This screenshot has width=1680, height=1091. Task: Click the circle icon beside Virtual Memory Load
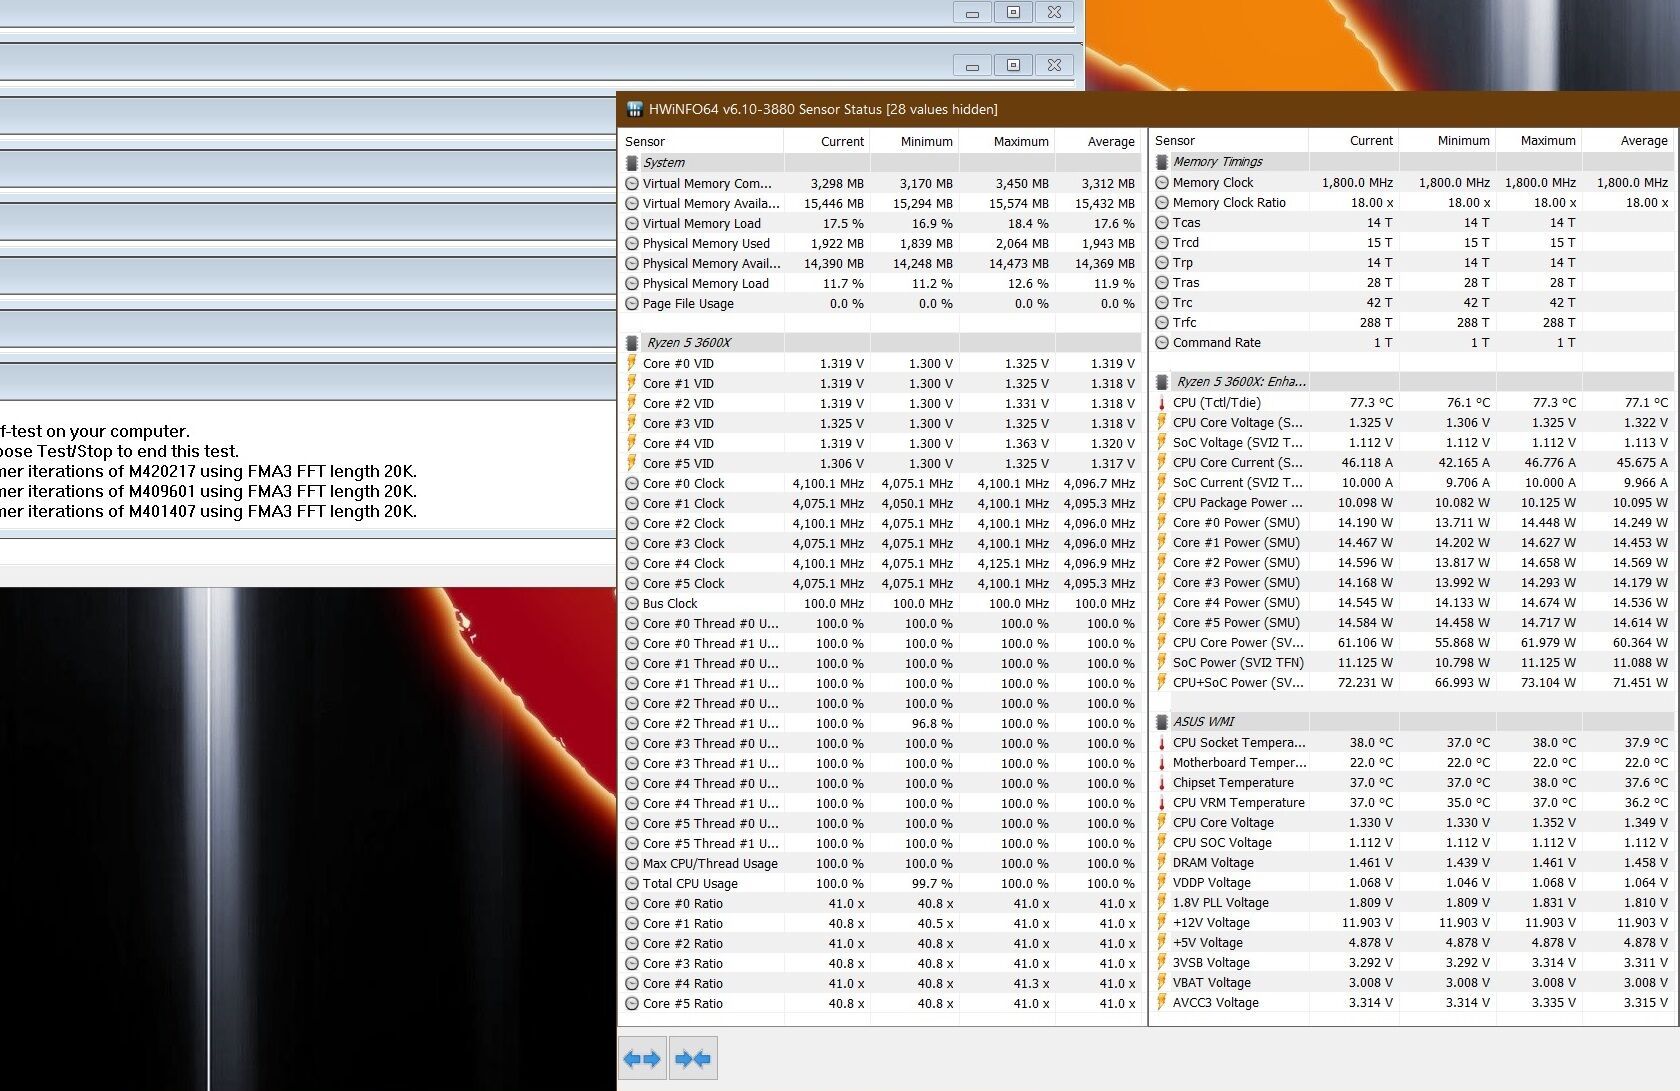click(631, 223)
